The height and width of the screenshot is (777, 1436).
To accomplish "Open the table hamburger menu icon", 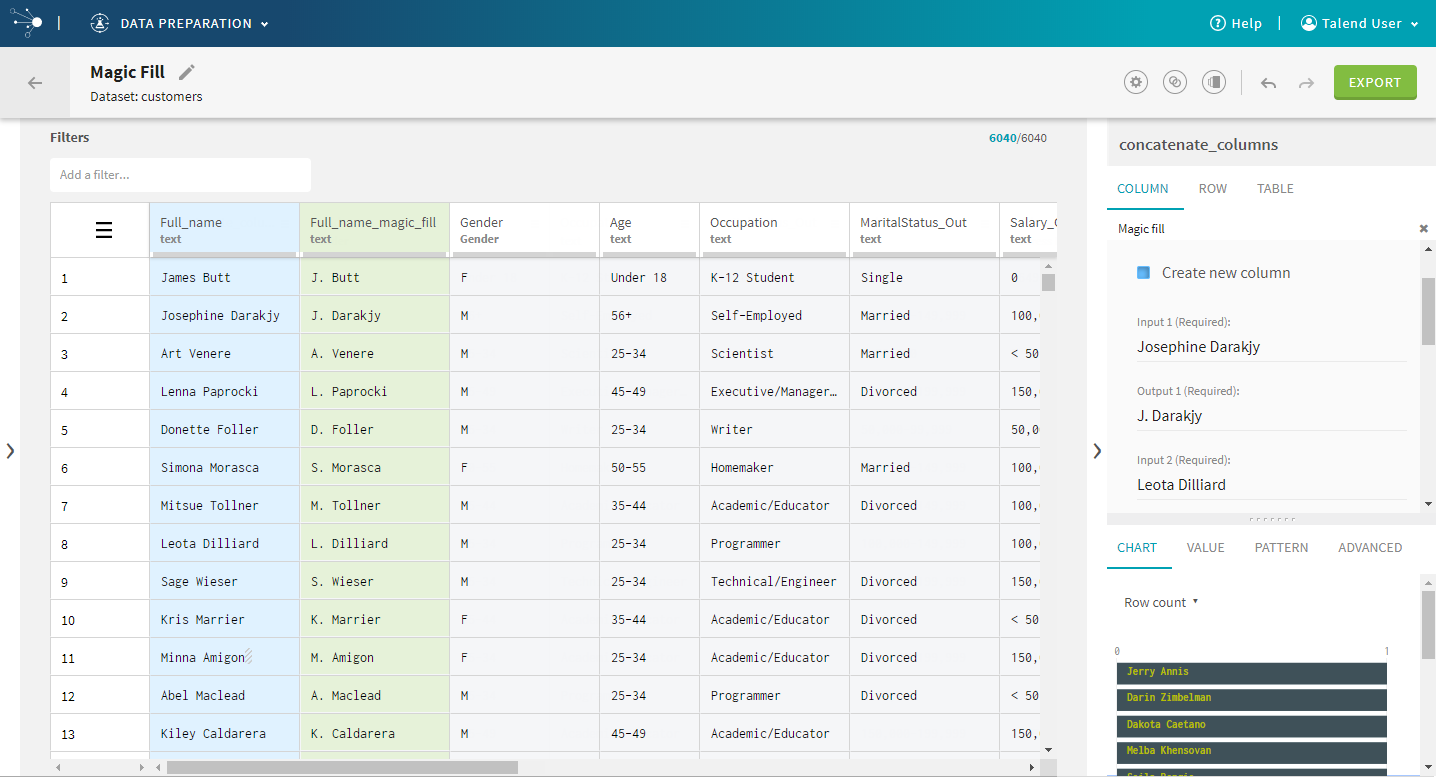I will [x=104, y=230].
